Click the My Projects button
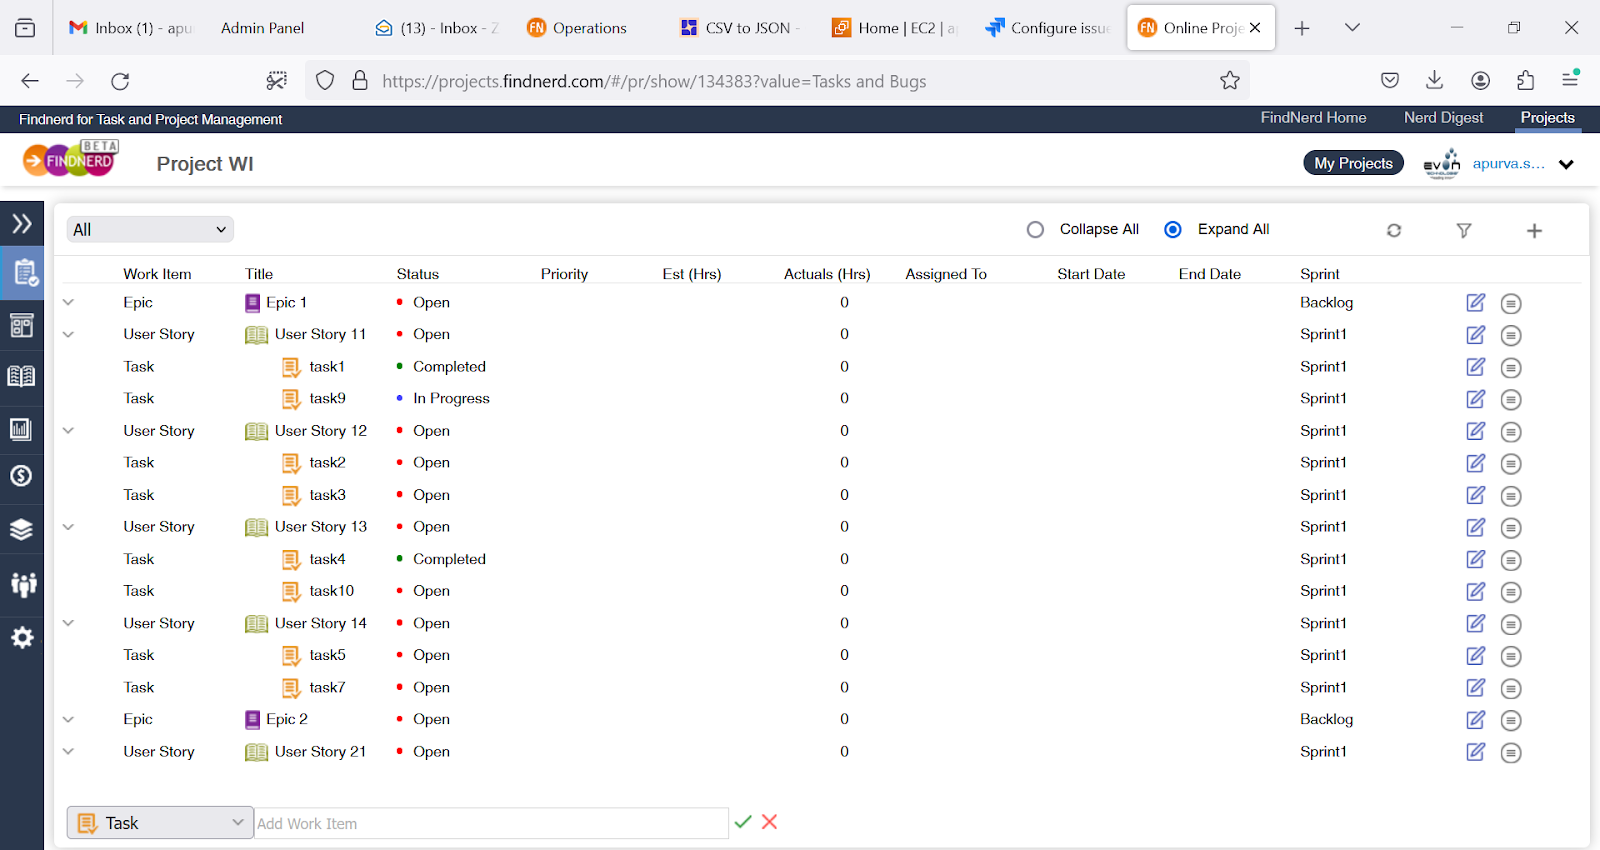The height and width of the screenshot is (850, 1600). click(1353, 163)
